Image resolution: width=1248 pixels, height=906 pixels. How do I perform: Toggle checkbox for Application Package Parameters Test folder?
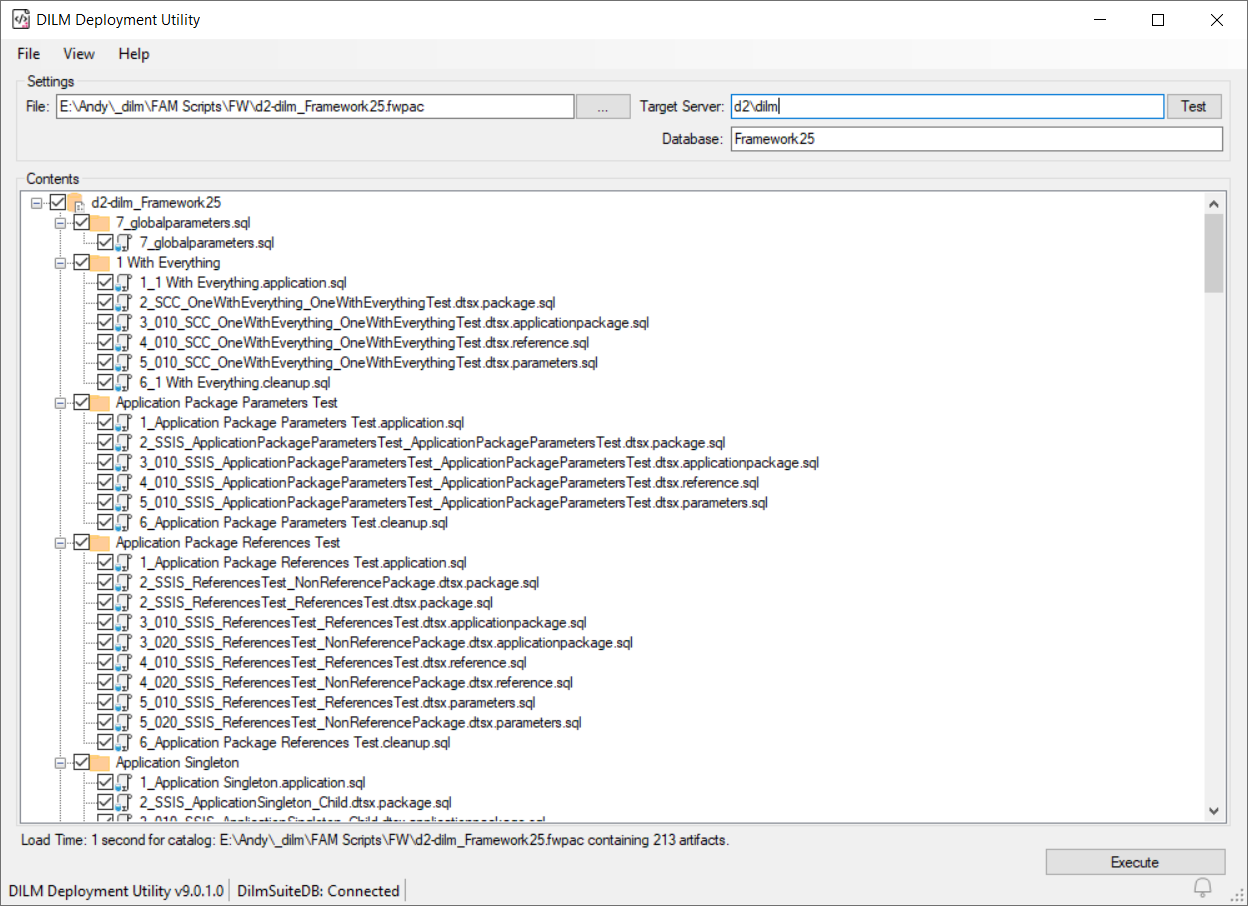tap(81, 403)
